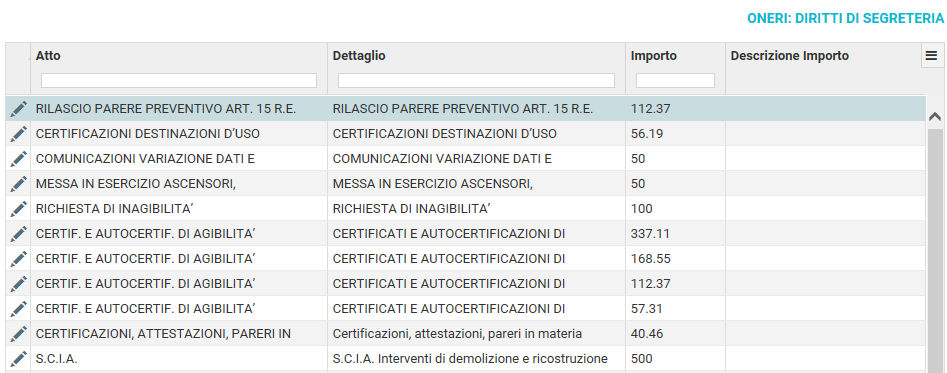The height and width of the screenshot is (373, 947).
Task: Select the row with importo 168.55
Action: (x=466, y=258)
